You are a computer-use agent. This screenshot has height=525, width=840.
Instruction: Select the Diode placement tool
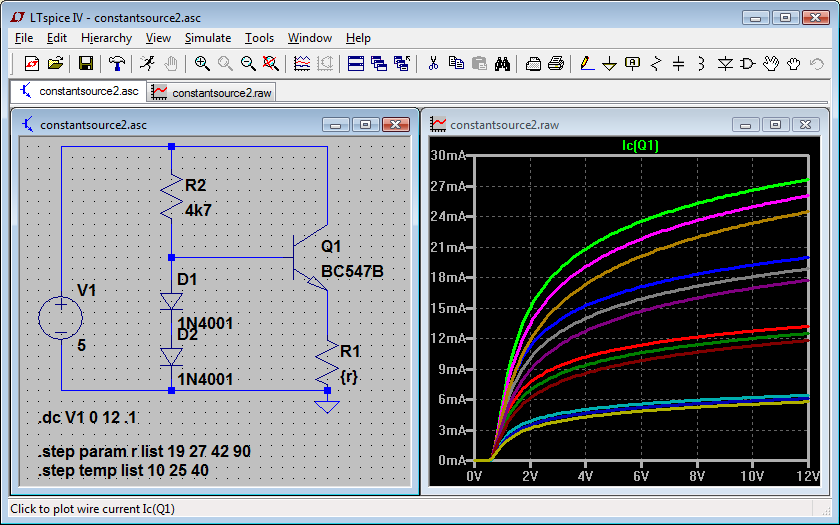pyautogui.click(x=725, y=64)
